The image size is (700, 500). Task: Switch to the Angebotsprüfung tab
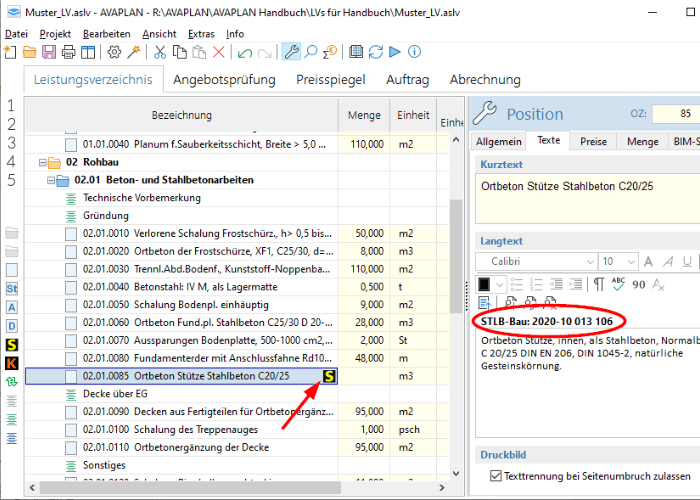point(224,80)
